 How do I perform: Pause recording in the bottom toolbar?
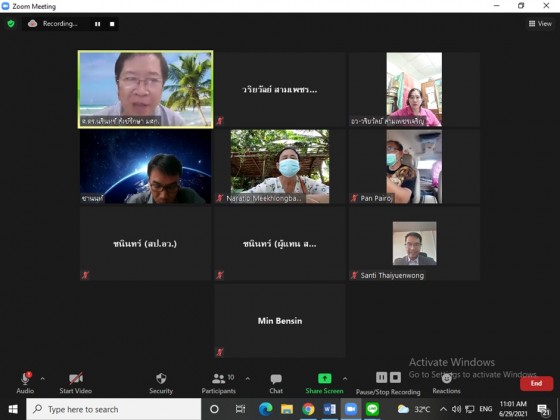[381, 378]
